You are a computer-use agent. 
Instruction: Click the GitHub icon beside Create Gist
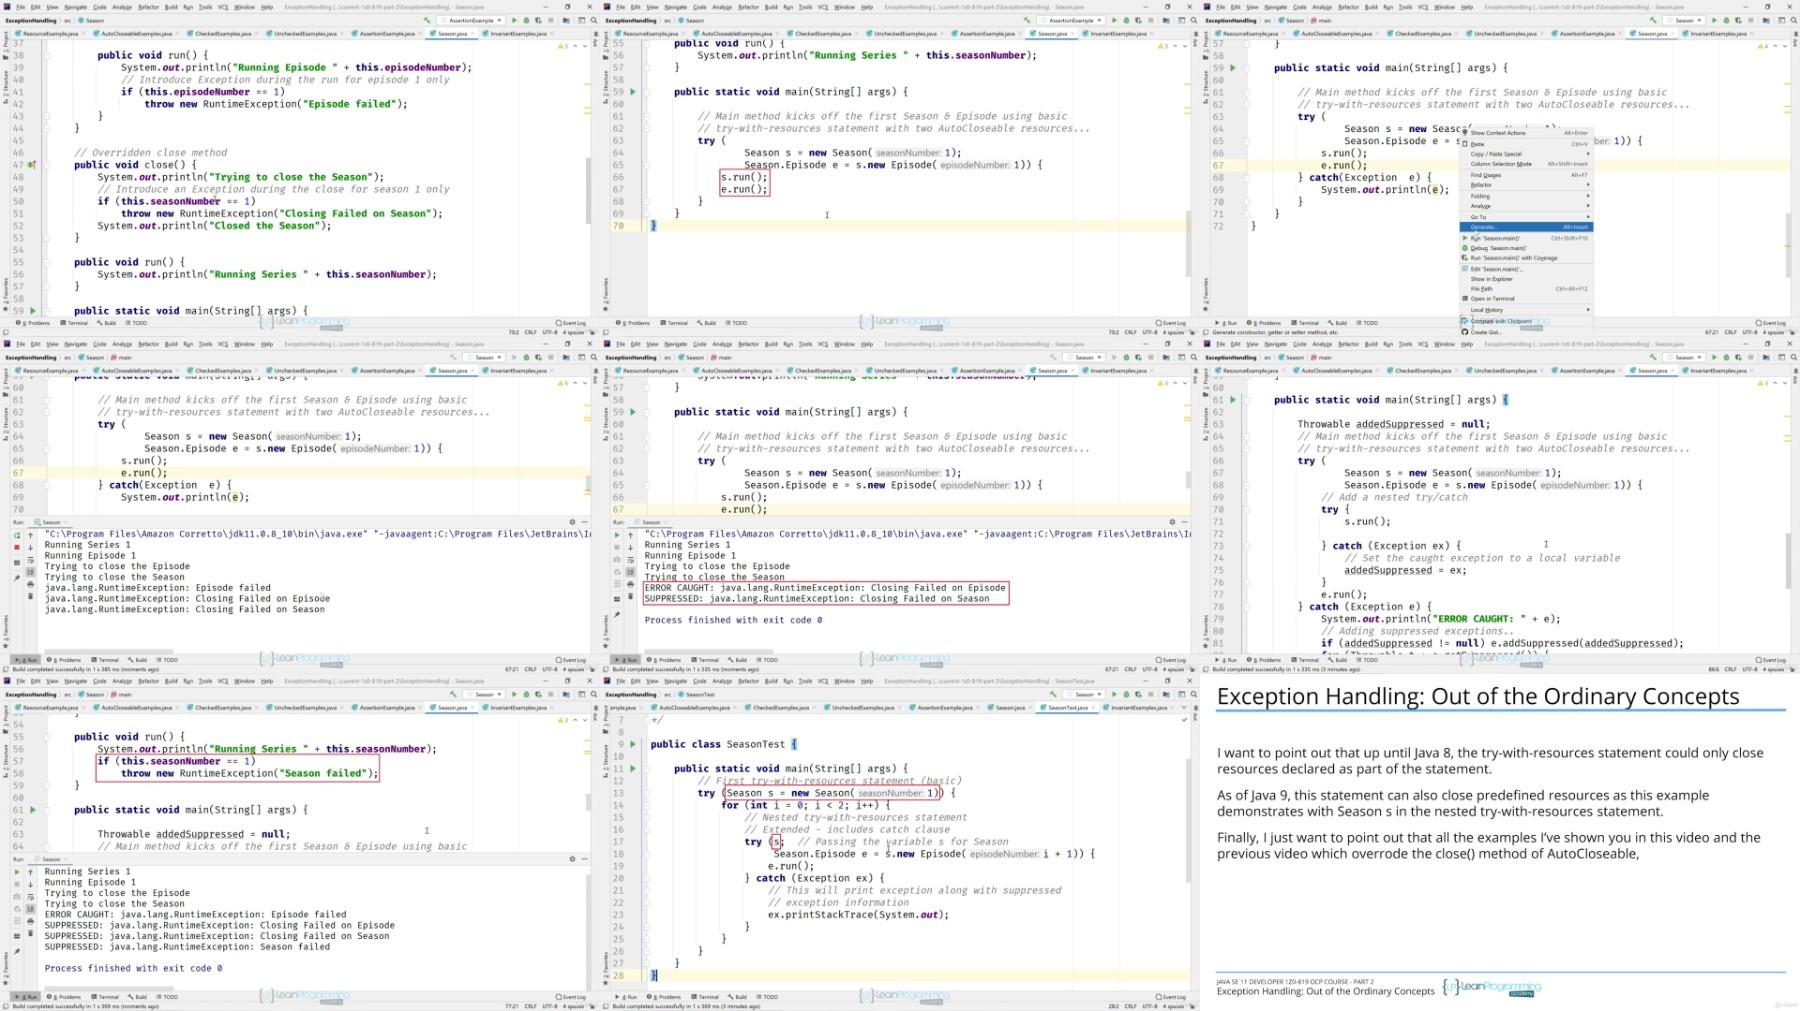click(1465, 332)
